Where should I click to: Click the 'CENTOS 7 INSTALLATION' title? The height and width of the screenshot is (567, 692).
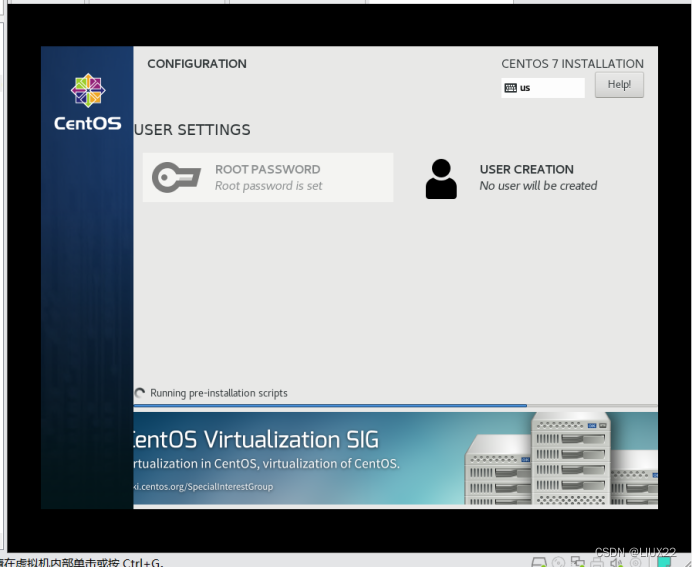coord(572,64)
